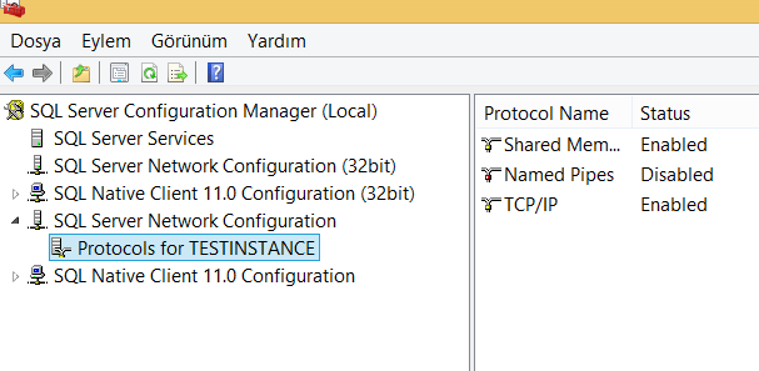Click the bottom SQL Native Client 11.0 icon
This screenshot has height=371, width=759.
coord(38,276)
